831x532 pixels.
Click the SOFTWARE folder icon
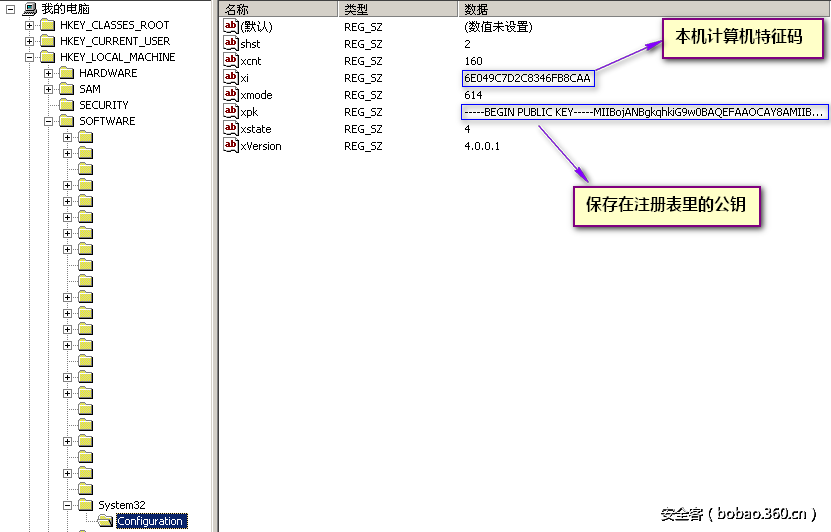[67, 121]
